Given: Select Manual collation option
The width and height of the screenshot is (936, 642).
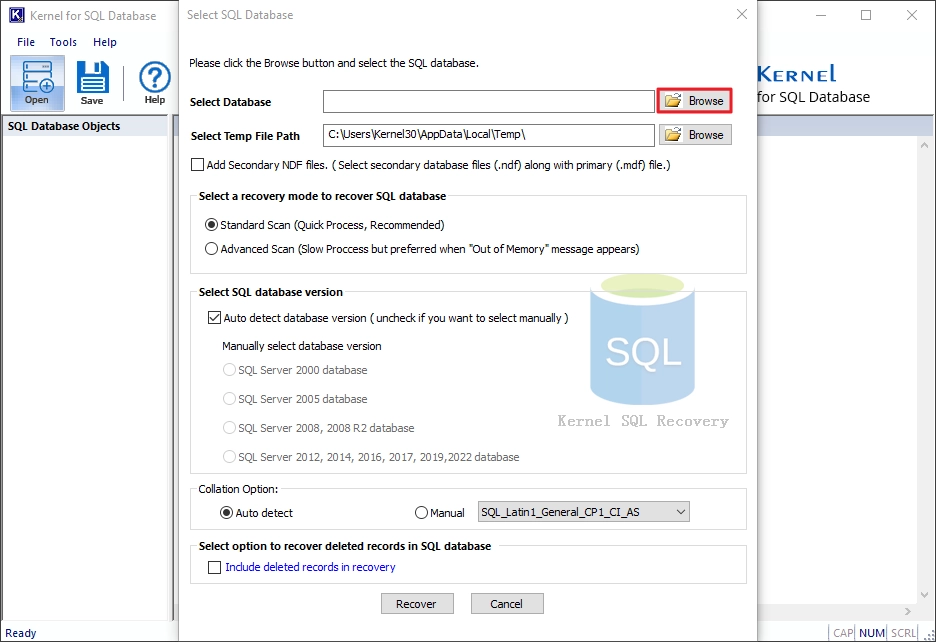Looking at the screenshot, I should click(x=421, y=512).
